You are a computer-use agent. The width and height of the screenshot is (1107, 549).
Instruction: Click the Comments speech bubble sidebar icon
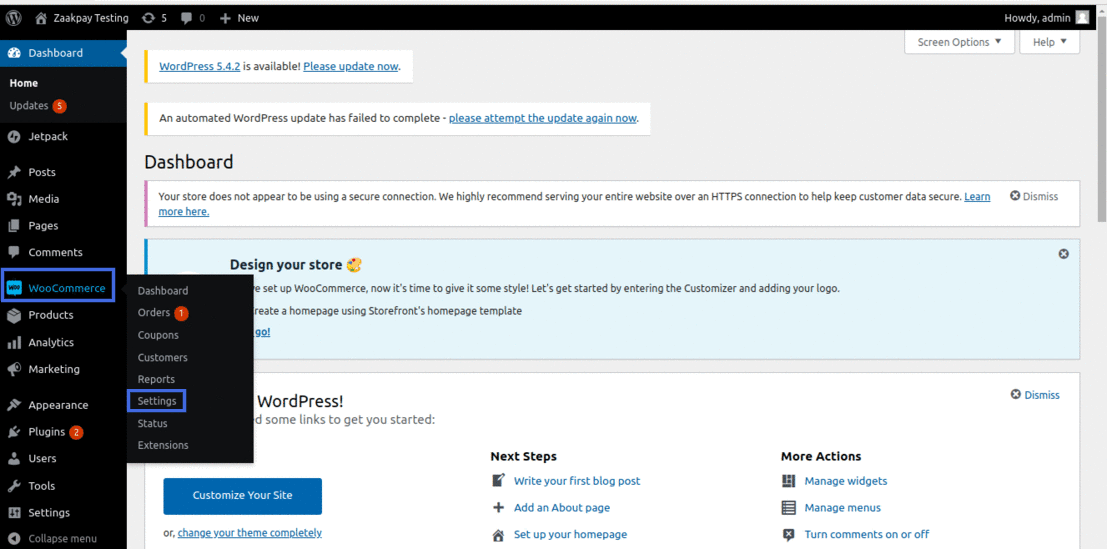point(13,252)
